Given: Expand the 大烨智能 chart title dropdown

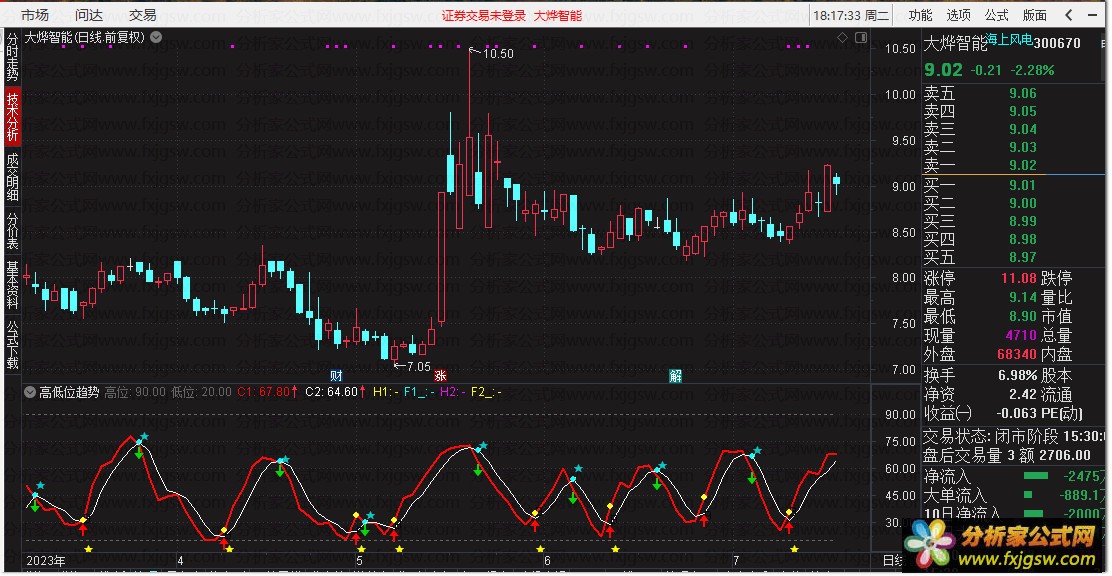Looking at the screenshot, I should pyautogui.click(x=156, y=38).
